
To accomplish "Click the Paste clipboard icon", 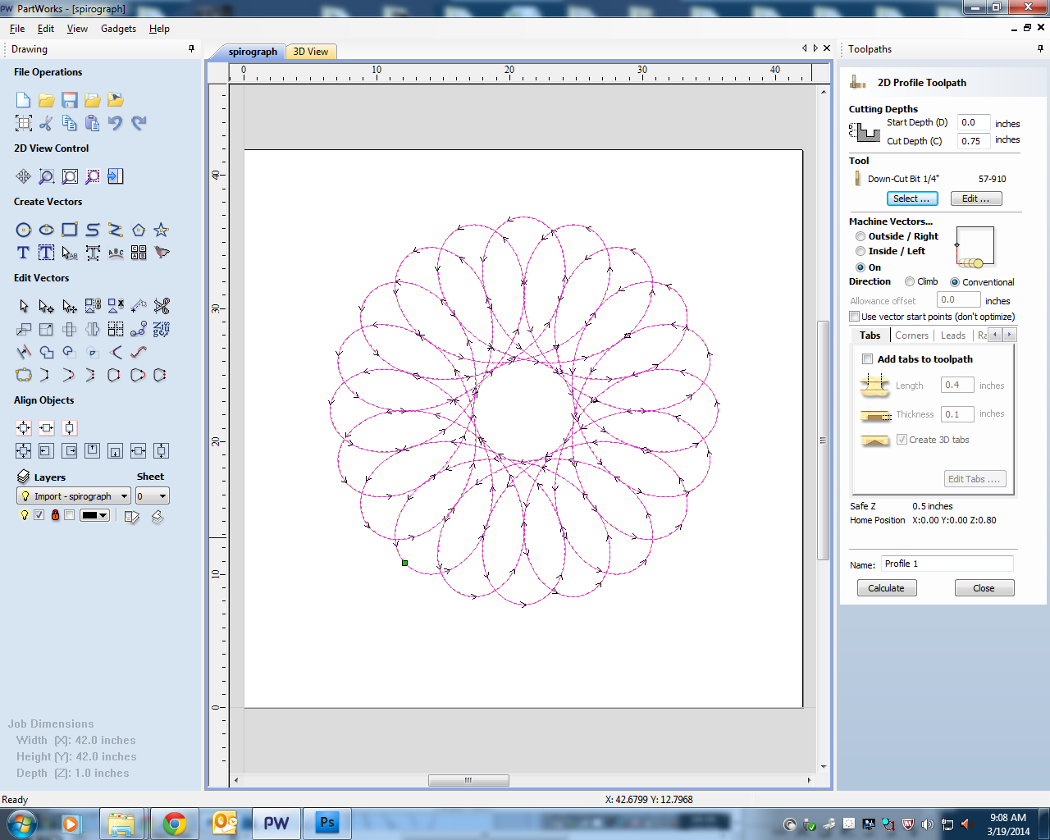I will [x=92, y=123].
